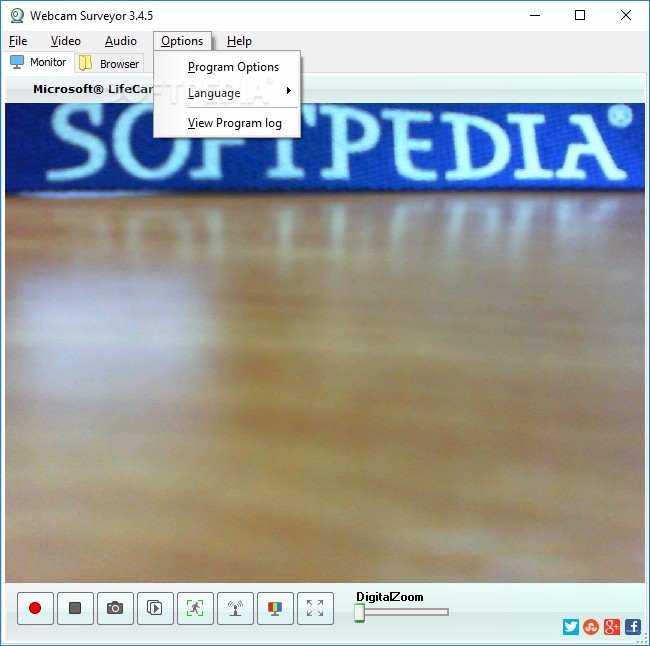Share on Twitter via the bird icon
Image resolution: width=650 pixels, height=646 pixels.
tap(571, 627)
